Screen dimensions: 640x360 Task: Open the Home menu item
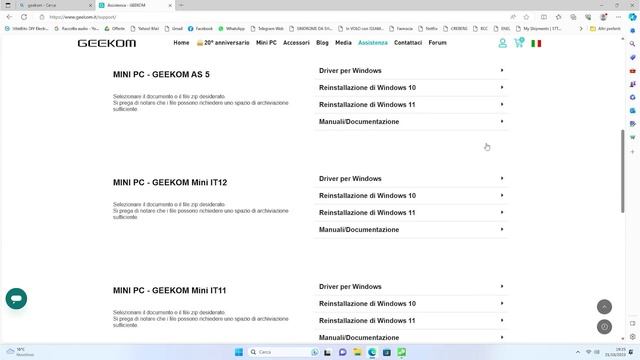pyautogui.click(x=181, y=42)
